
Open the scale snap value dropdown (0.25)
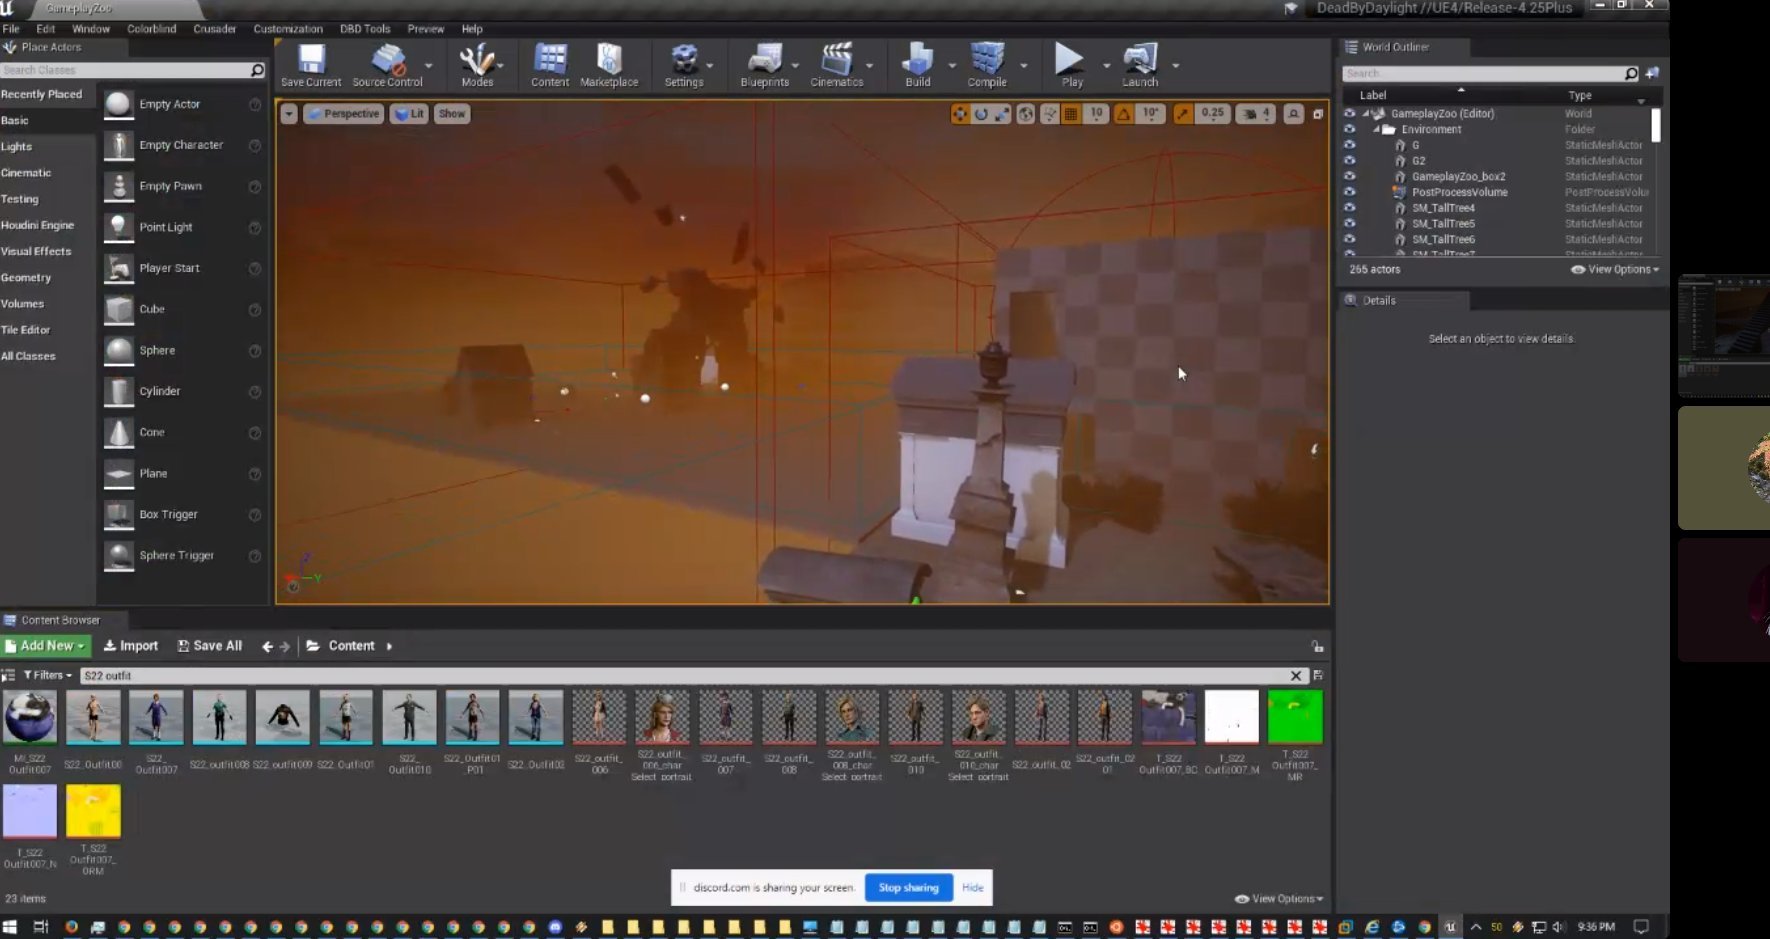point(1213,114)
